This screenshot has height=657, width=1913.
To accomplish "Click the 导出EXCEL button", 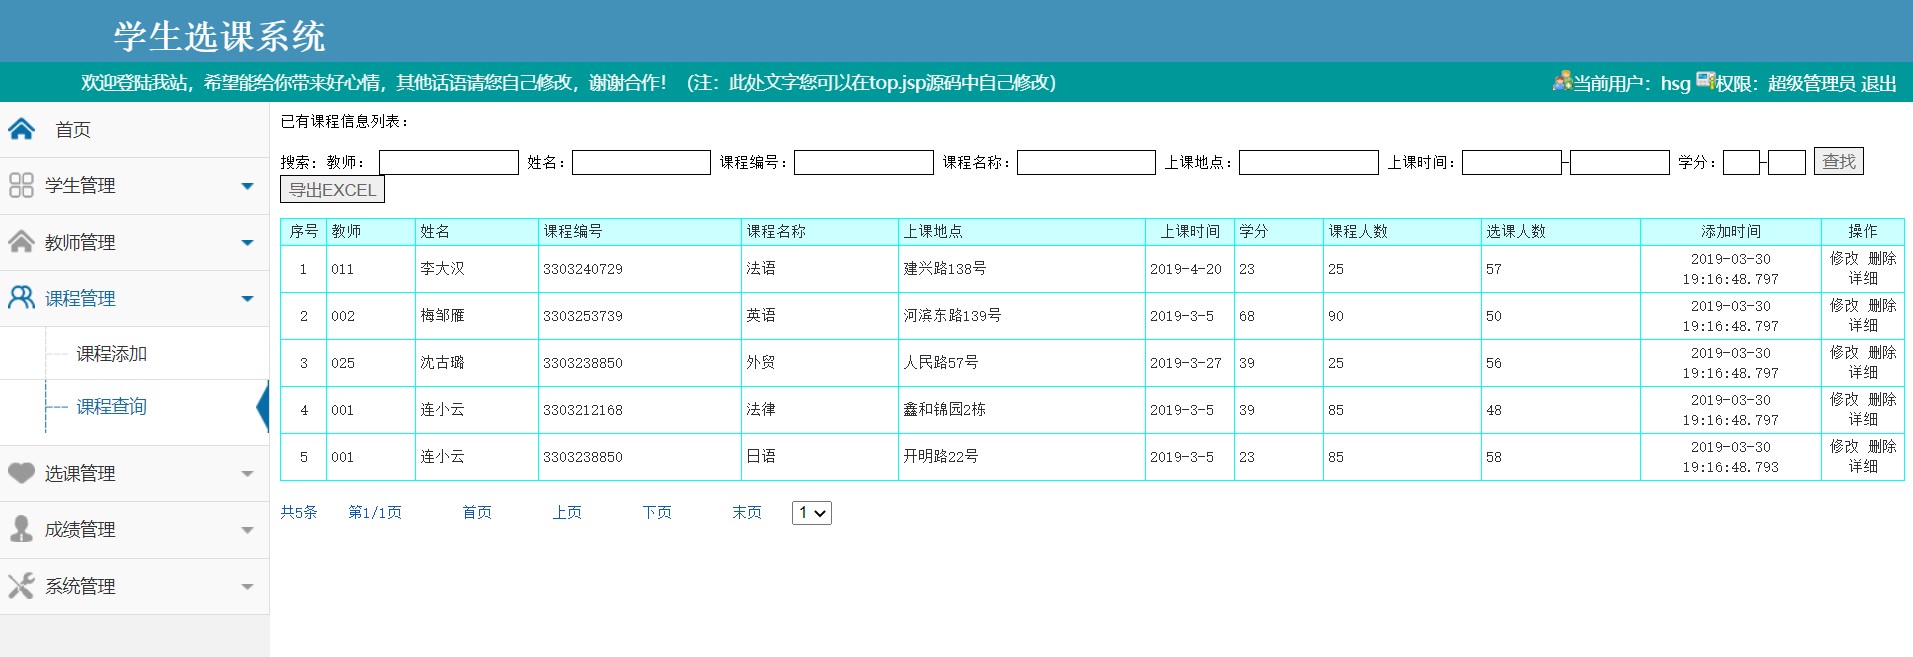I will (x=332, y=189).
